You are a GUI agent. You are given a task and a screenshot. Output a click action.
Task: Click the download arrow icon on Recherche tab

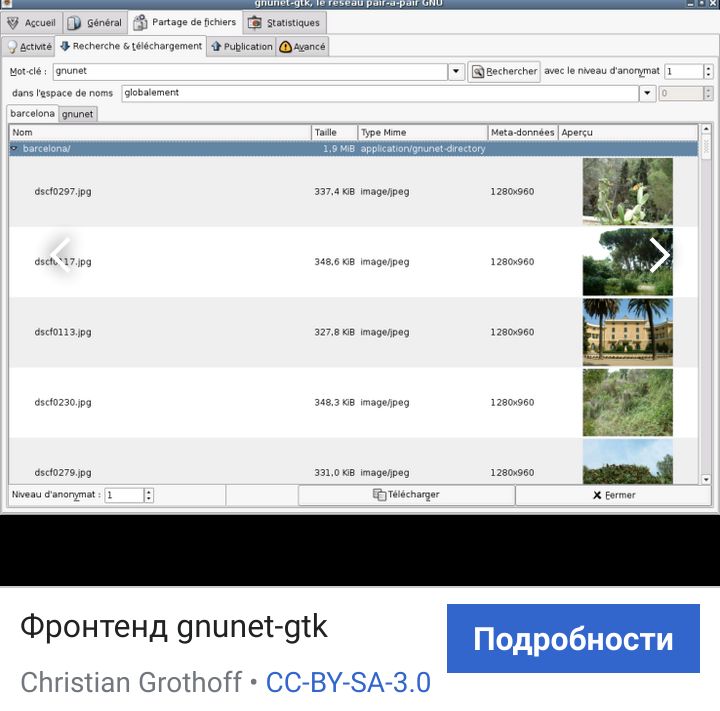pyautogui.click(x=65, y=46)
